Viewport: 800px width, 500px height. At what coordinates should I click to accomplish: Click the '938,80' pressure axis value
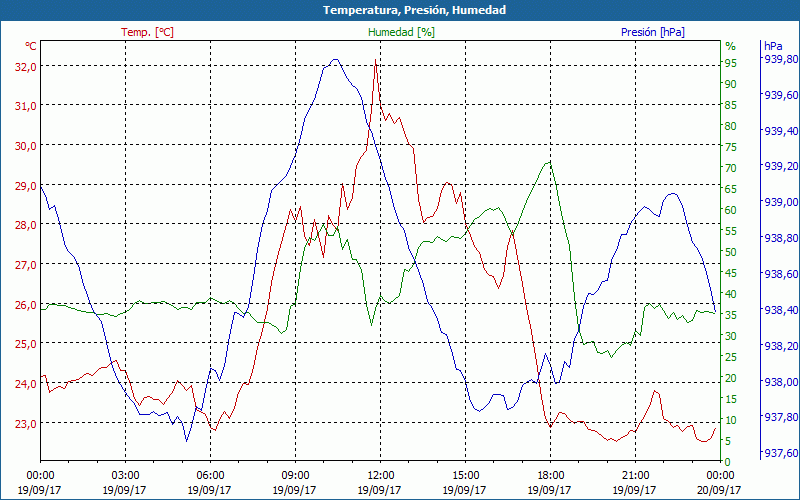[x=780, y=238]
